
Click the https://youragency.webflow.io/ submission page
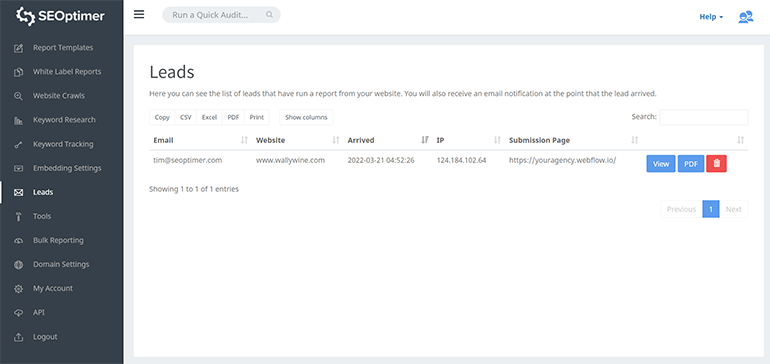click(x=562, y=160)
